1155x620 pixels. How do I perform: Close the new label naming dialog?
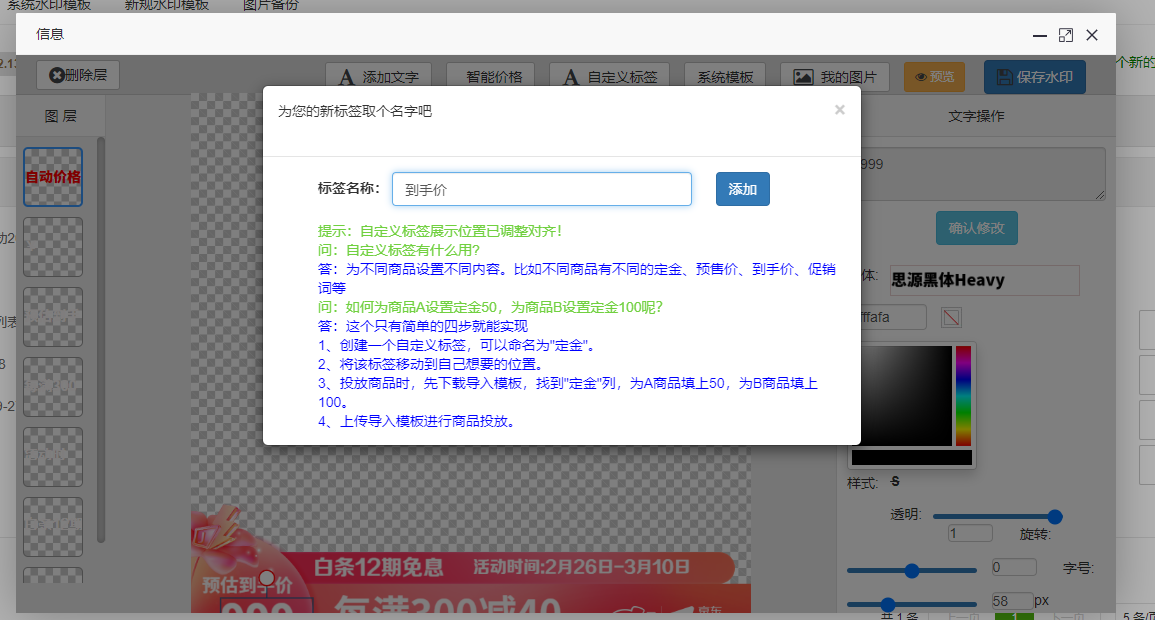pos(840,110)
